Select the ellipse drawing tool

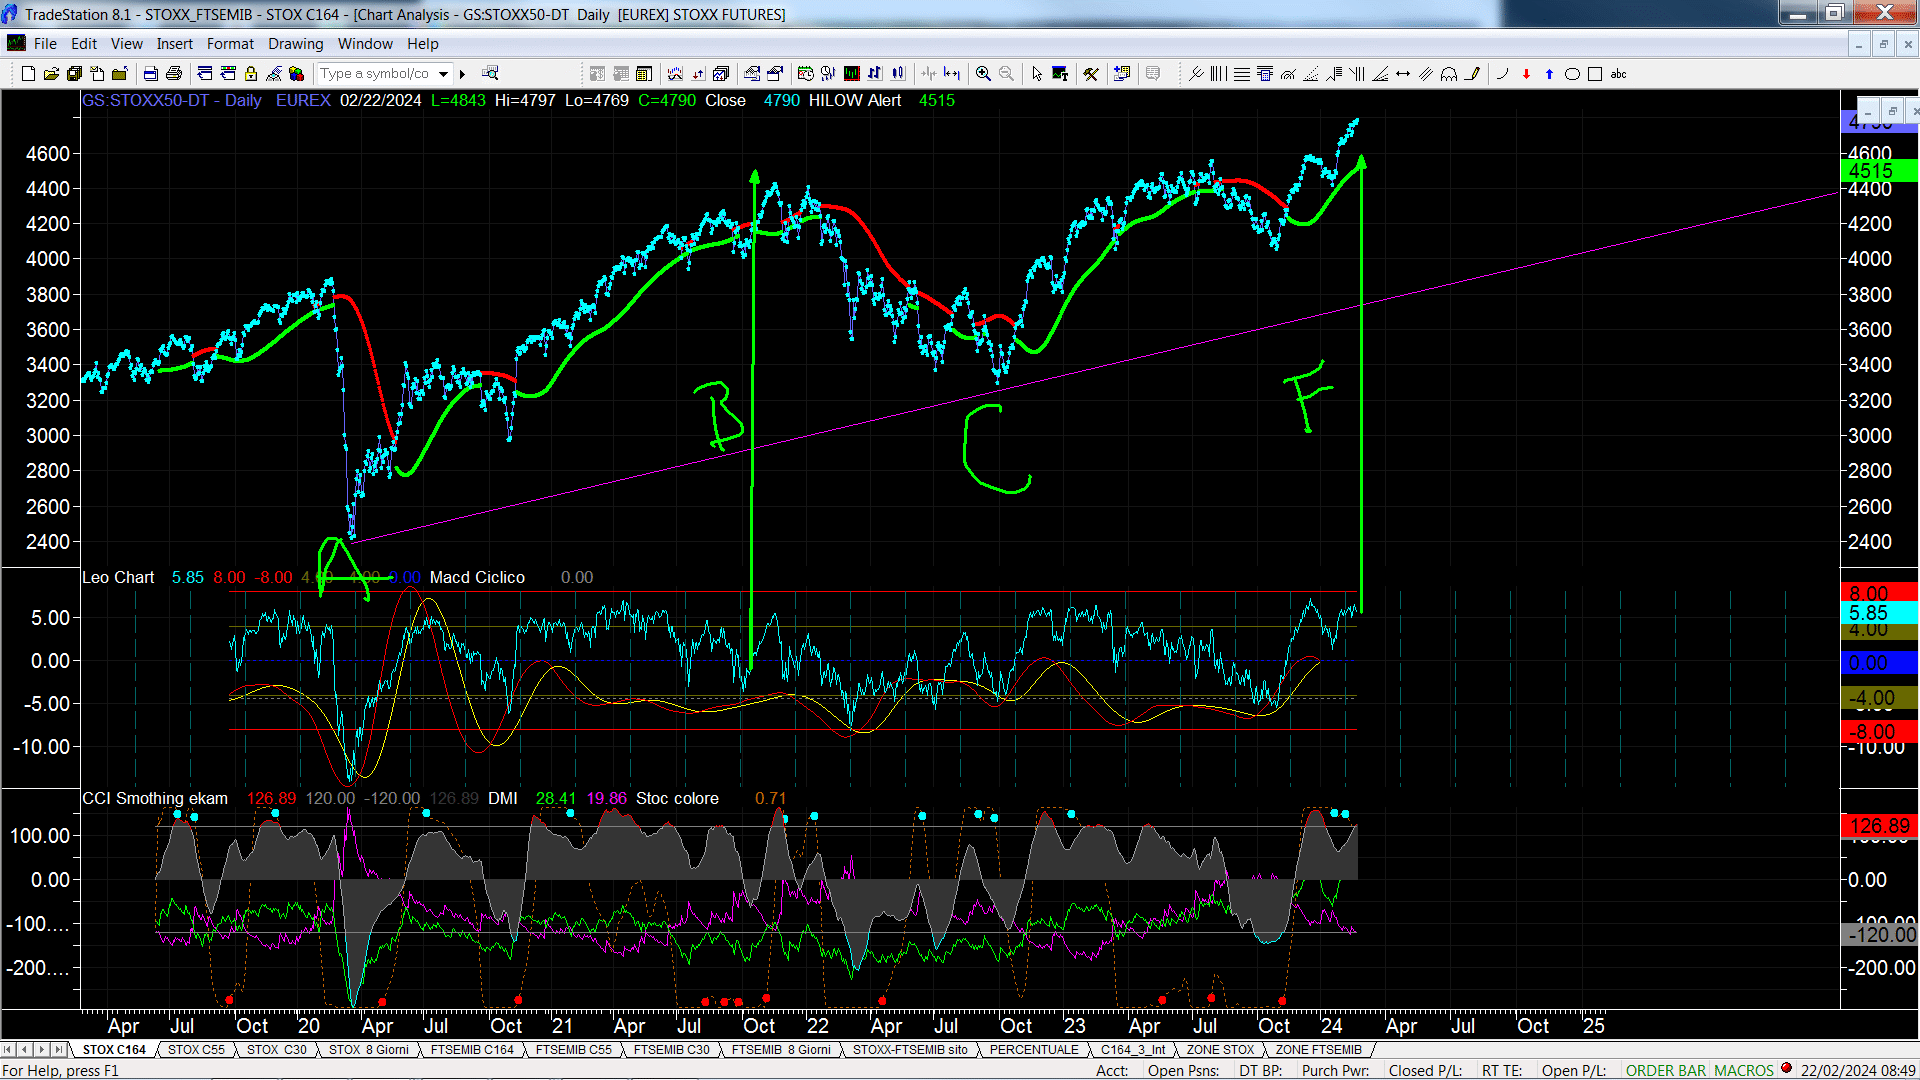click(1572, 73)
